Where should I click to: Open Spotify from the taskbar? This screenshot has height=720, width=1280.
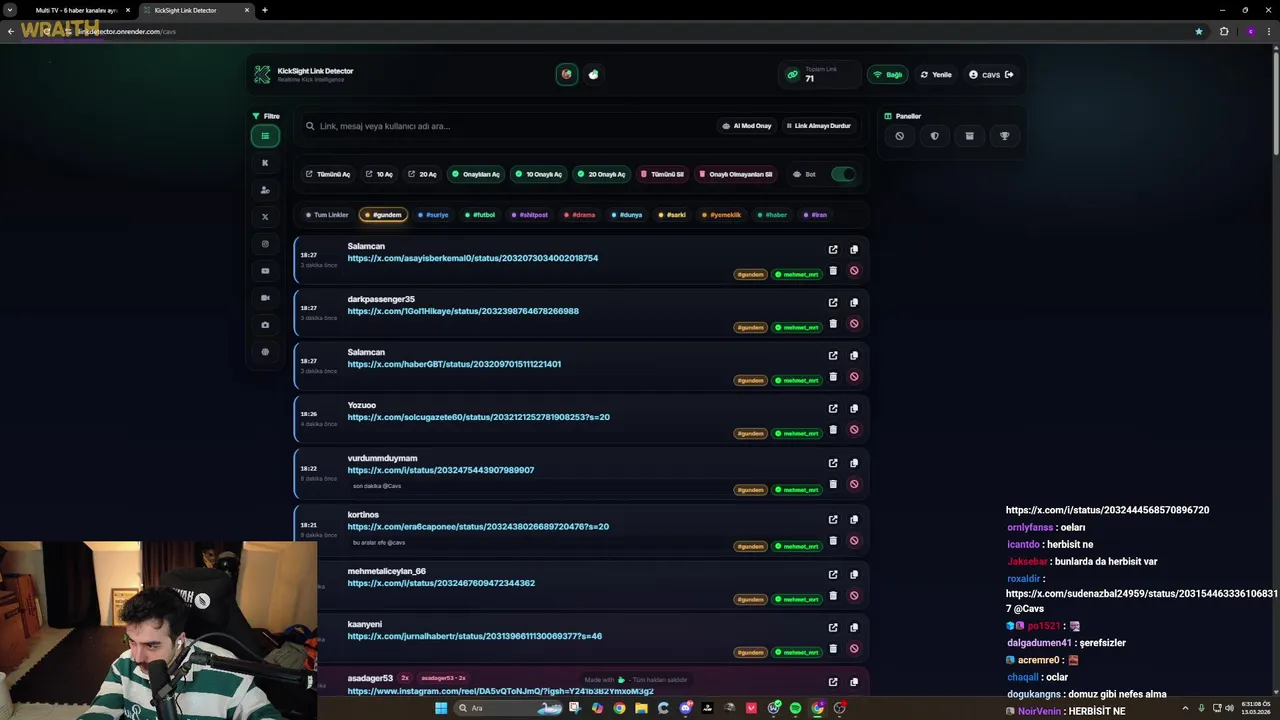[x=796, y=708]
